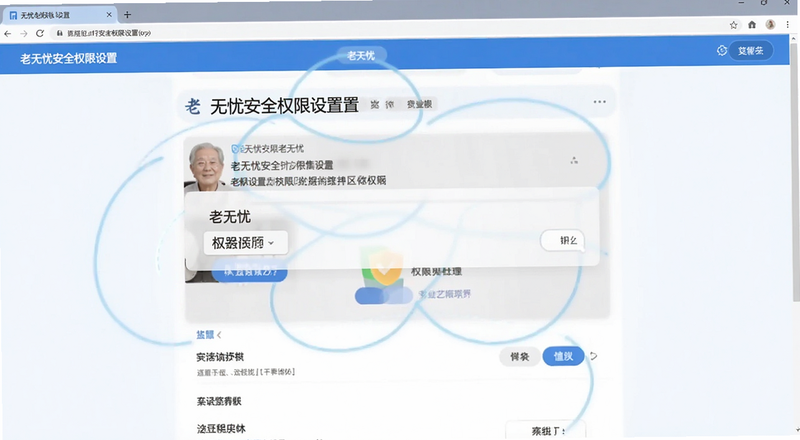Click the small gray description under first row

coord(246,372)
